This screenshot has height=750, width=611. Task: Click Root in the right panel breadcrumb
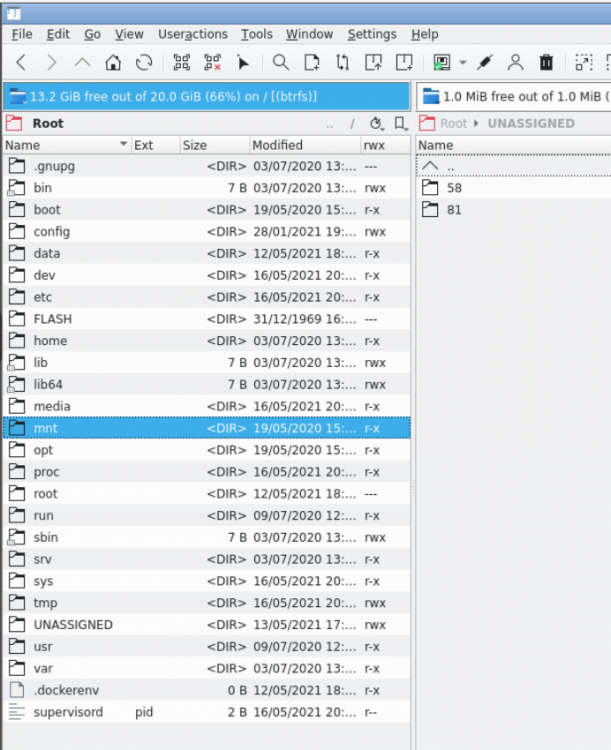point(453,123)
